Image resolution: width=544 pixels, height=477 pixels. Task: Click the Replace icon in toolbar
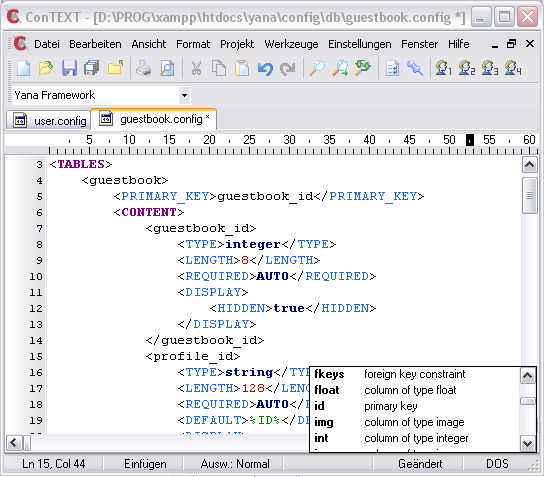pyautogui.click(x=363, y=68)
